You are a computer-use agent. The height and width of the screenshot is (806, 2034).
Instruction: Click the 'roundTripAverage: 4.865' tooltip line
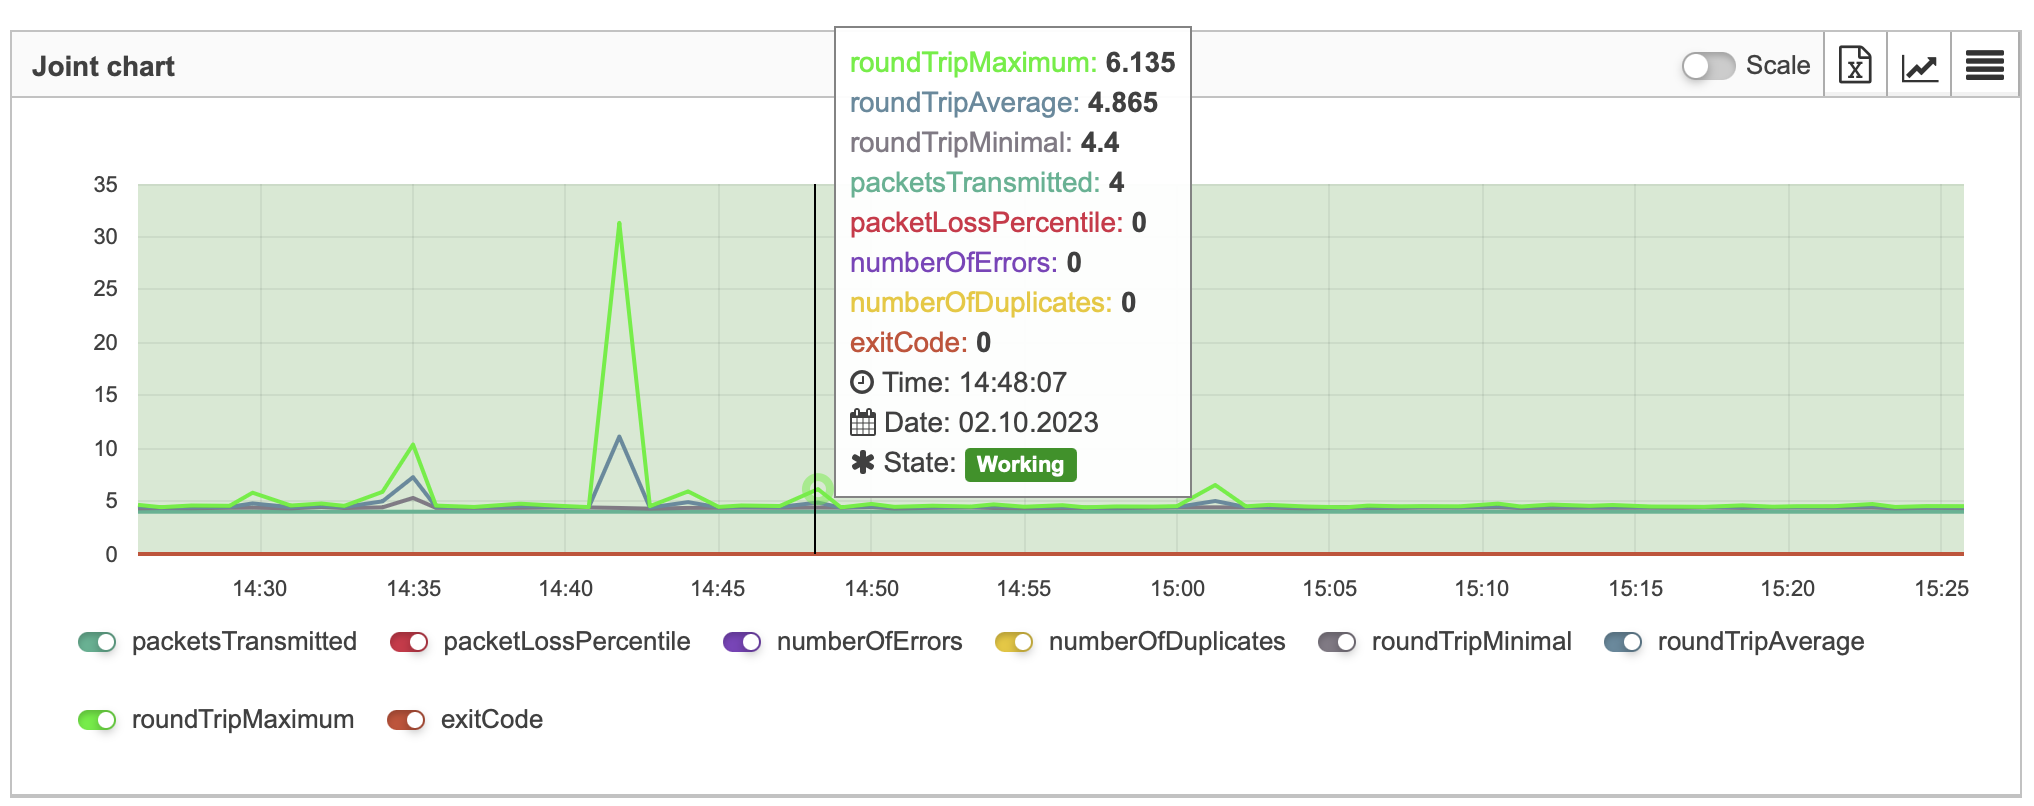1004,102
